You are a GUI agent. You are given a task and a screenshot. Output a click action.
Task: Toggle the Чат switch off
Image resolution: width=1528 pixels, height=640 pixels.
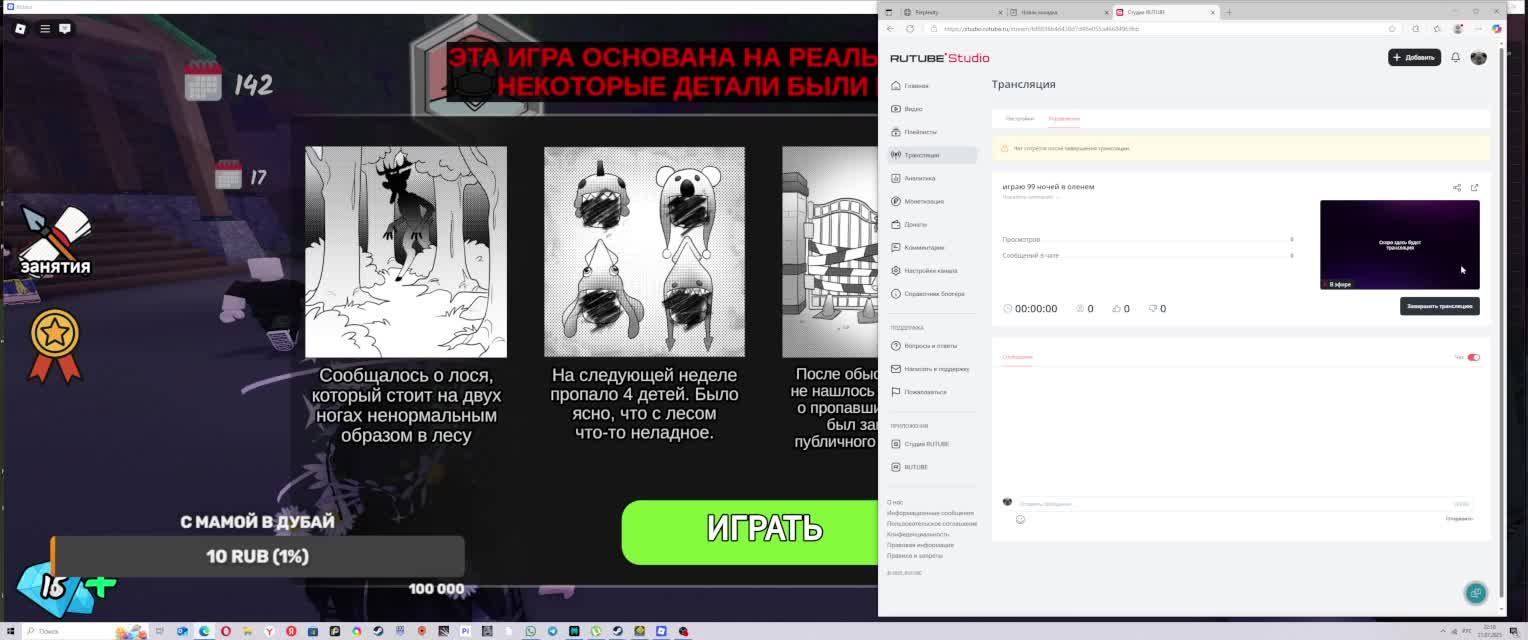1473,357
